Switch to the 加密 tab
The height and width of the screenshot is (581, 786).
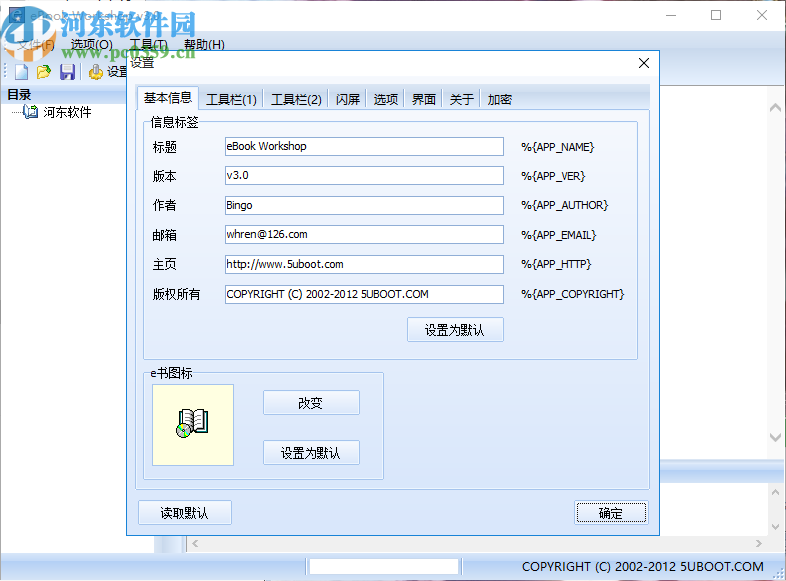(500, 99)
